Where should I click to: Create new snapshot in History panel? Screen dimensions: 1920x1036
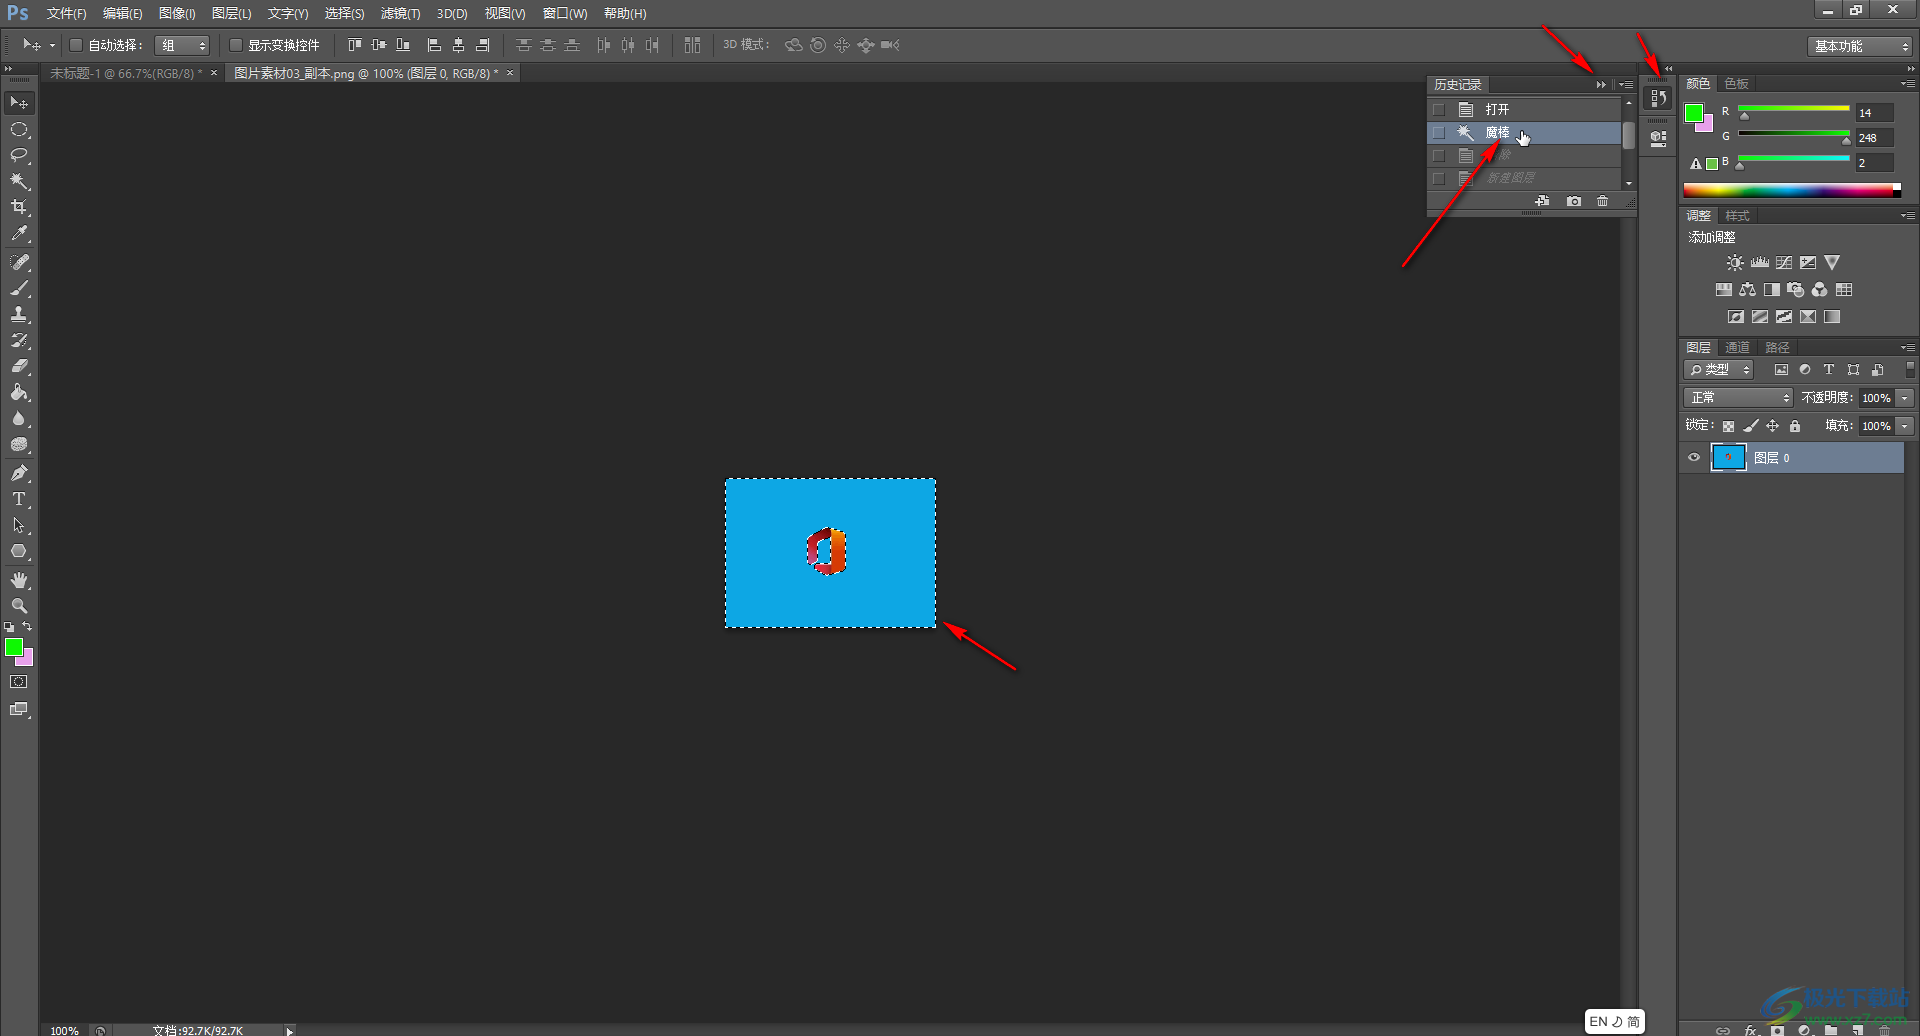click(x=1574, y=201)
